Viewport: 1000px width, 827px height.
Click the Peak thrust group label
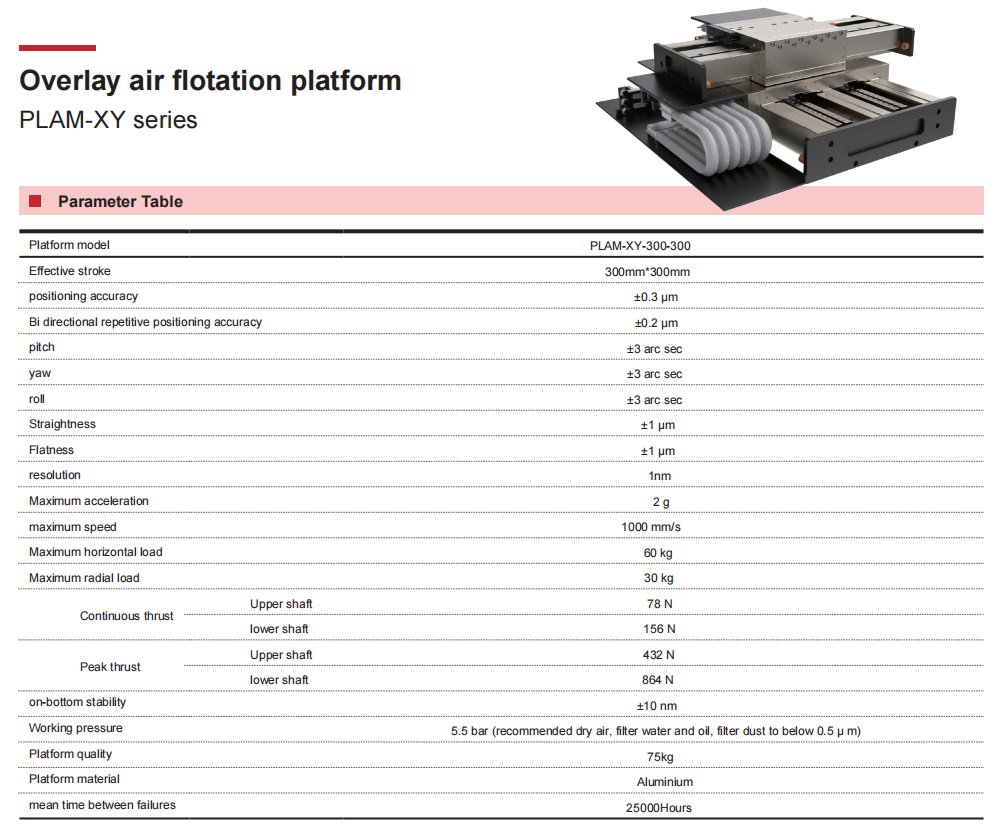pyautogui.click(x=110, y=667)
